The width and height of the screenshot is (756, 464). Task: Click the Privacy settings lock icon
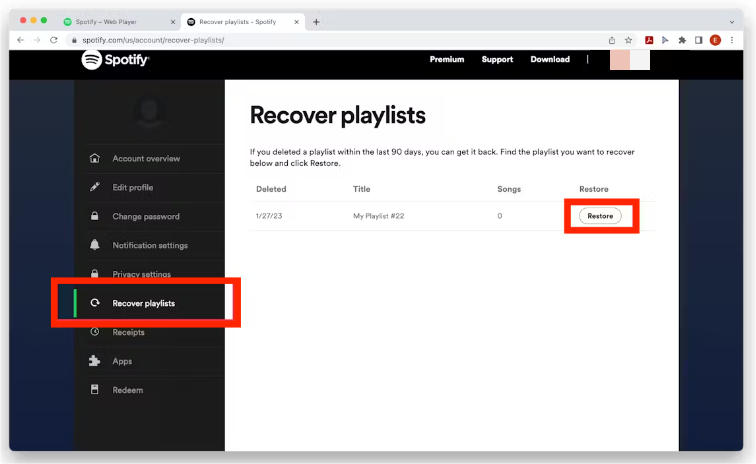[94, 273]
